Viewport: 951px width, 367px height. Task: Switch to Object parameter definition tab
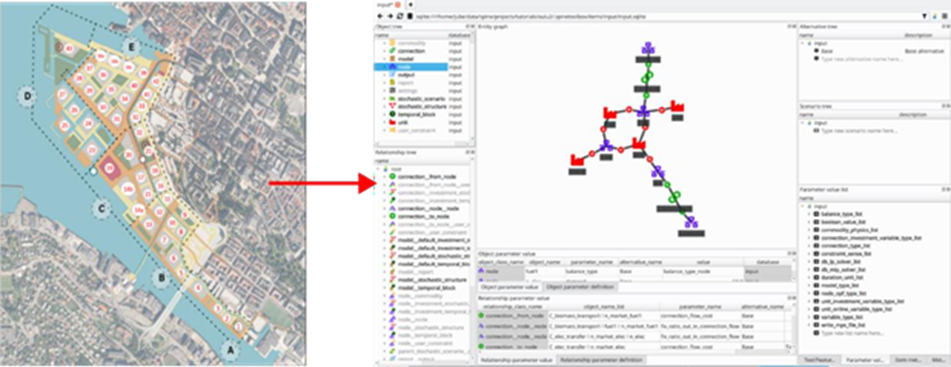[x=580, y=286]
